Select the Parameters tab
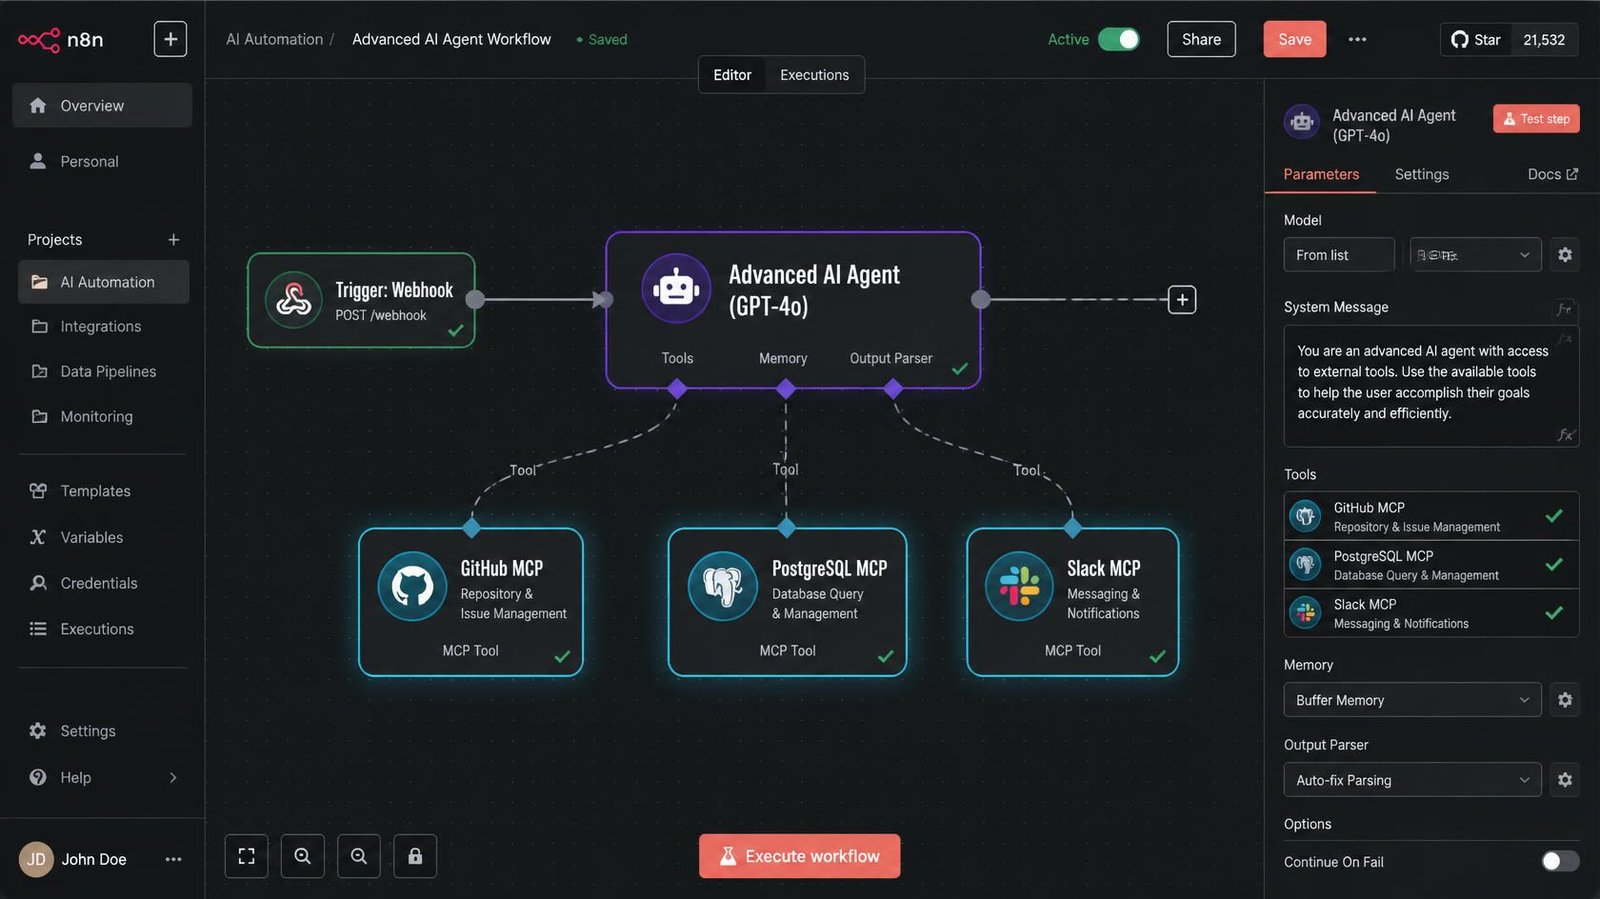1600x899 pixels. [x=1321, y=174]
